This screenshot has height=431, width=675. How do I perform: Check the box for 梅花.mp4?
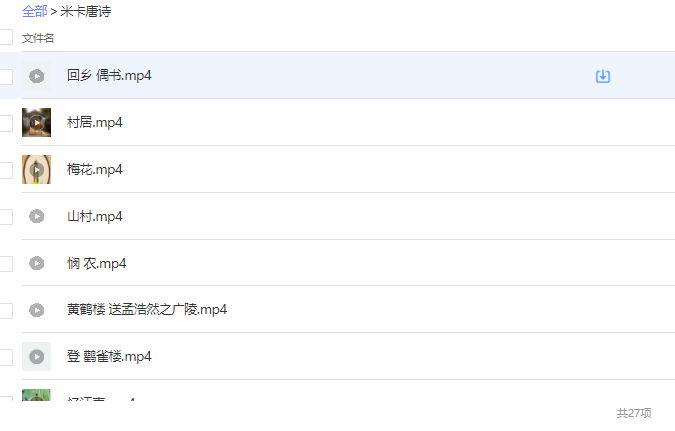pos(5,170)
